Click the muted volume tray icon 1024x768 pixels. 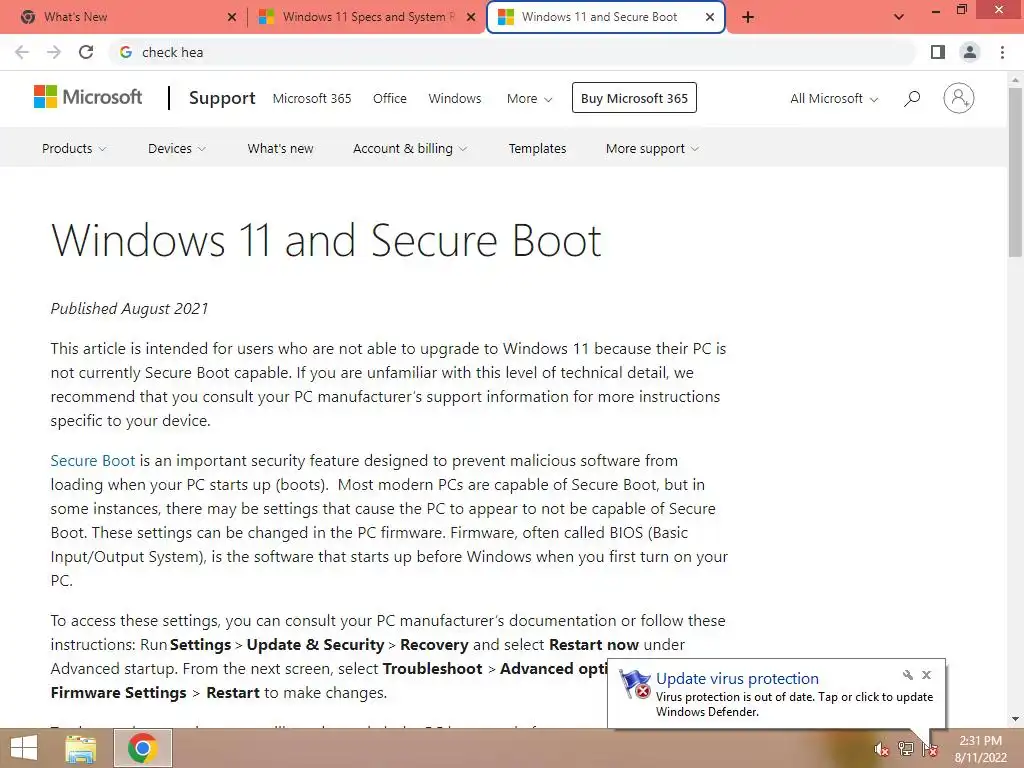click(x=881, y=750)
